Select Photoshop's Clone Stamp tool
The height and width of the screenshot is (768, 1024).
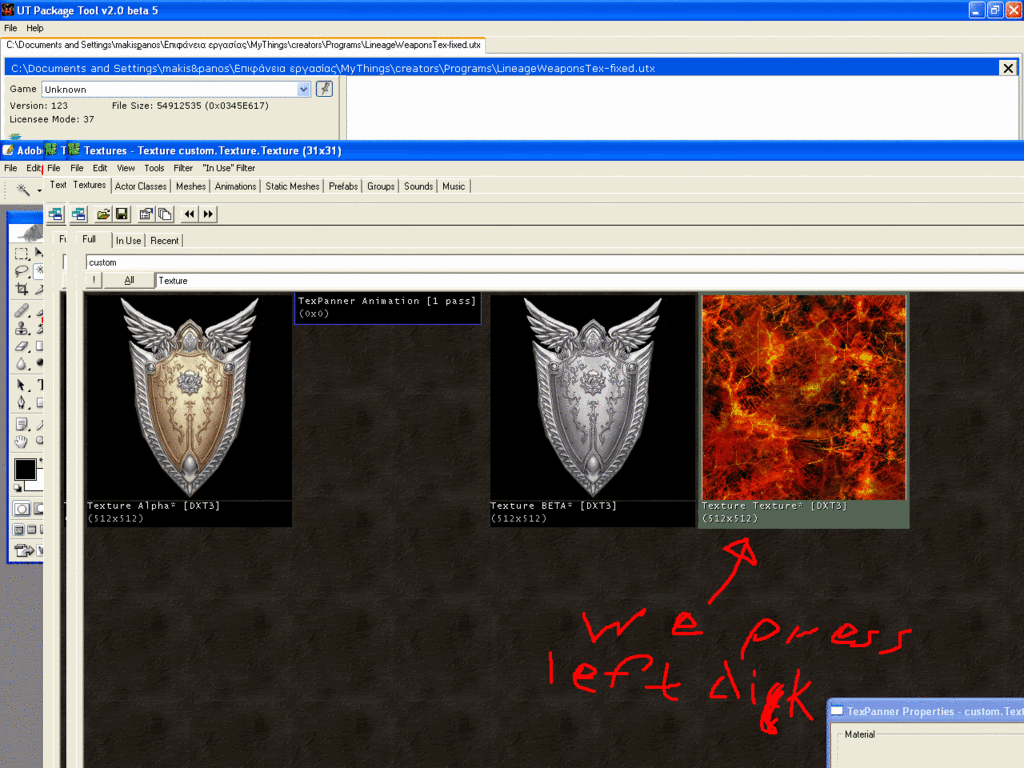(x=21, y=327)
